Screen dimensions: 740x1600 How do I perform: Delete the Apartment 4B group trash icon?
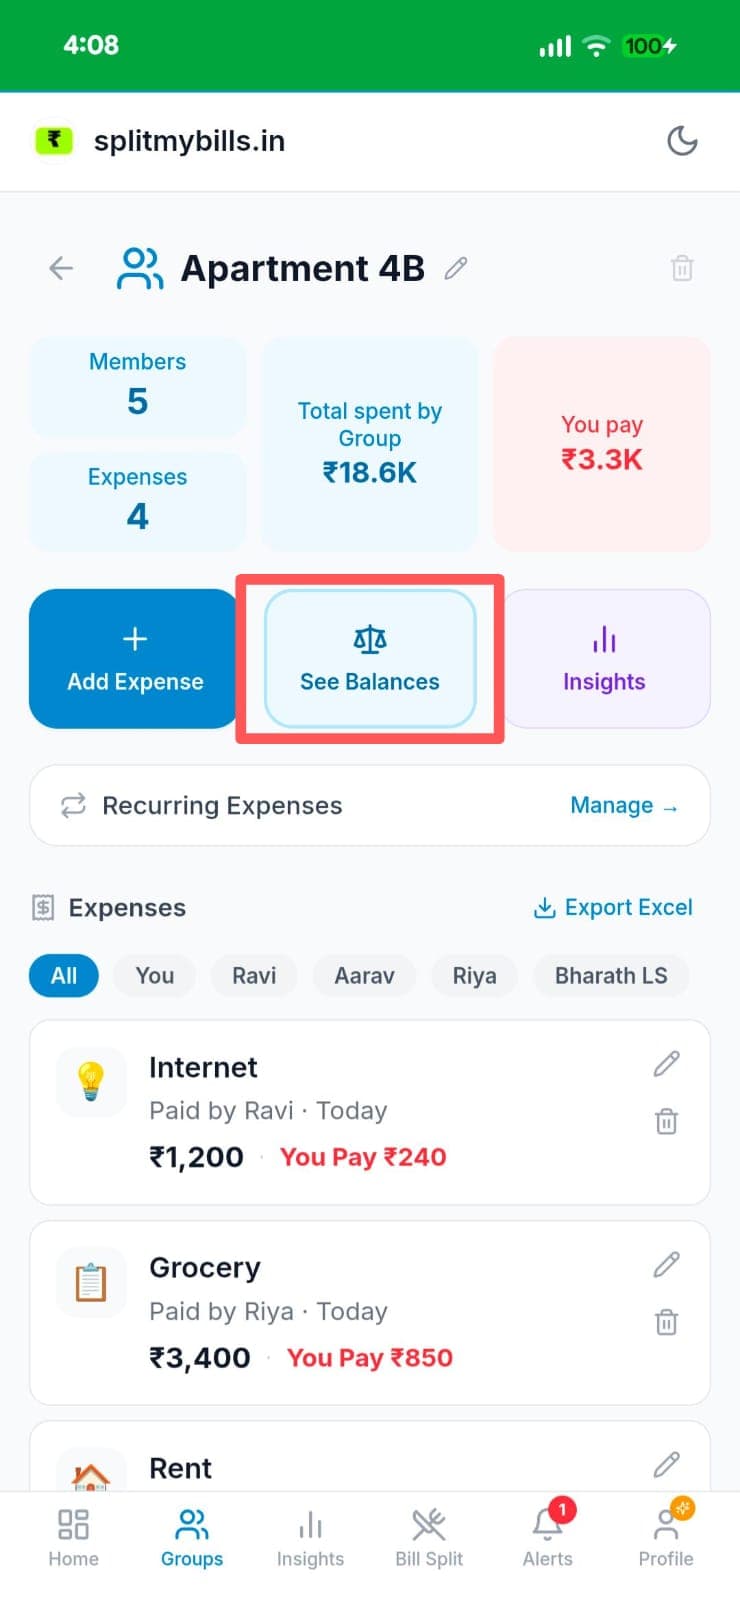(x=682, y=268)
